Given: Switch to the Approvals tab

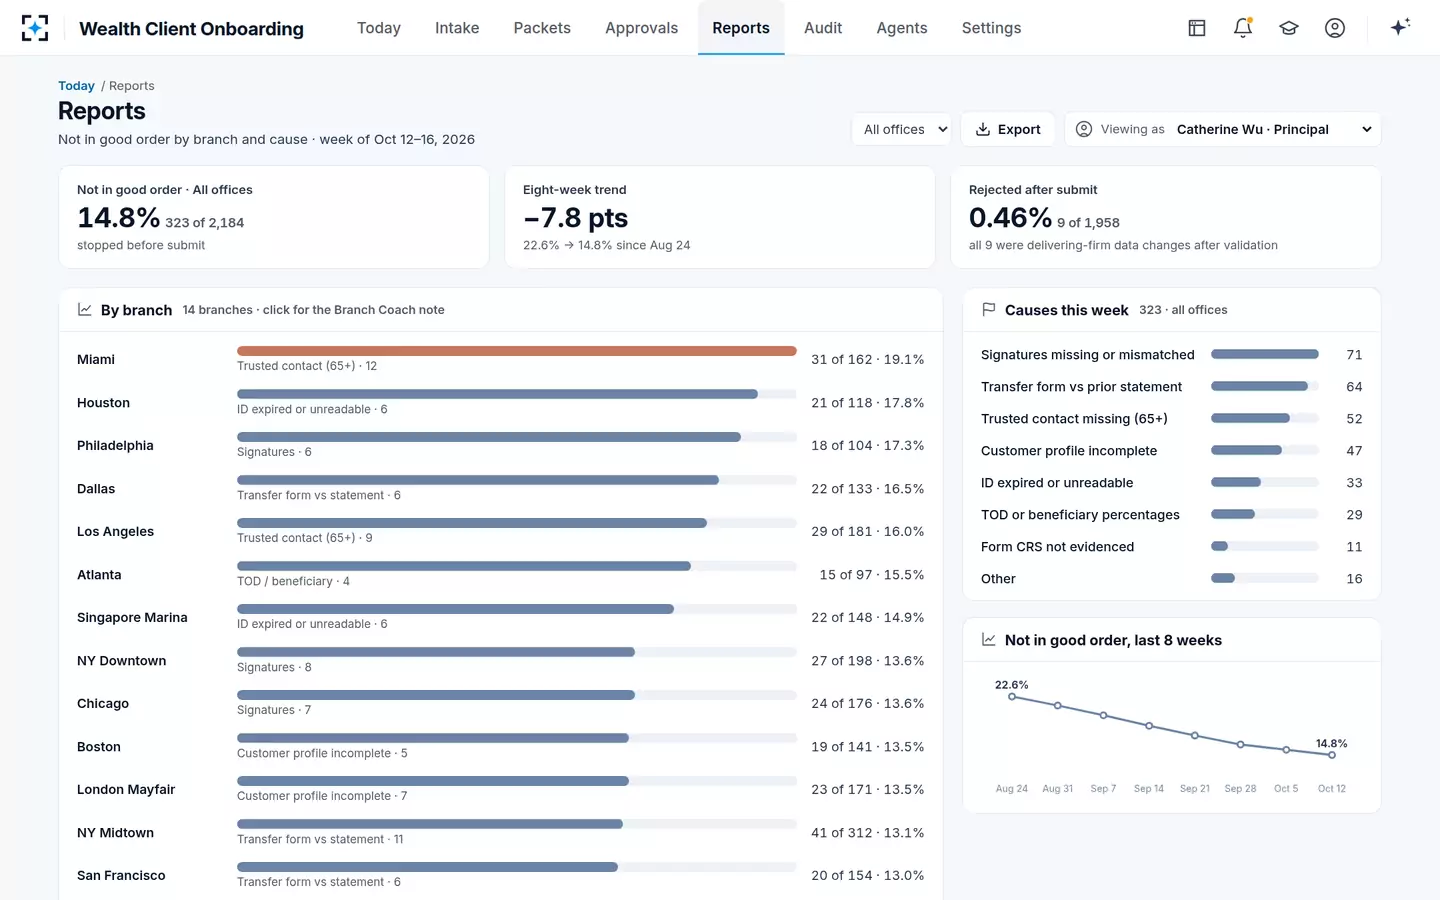Looking at the screenshot, I should [x=642, y=28].
